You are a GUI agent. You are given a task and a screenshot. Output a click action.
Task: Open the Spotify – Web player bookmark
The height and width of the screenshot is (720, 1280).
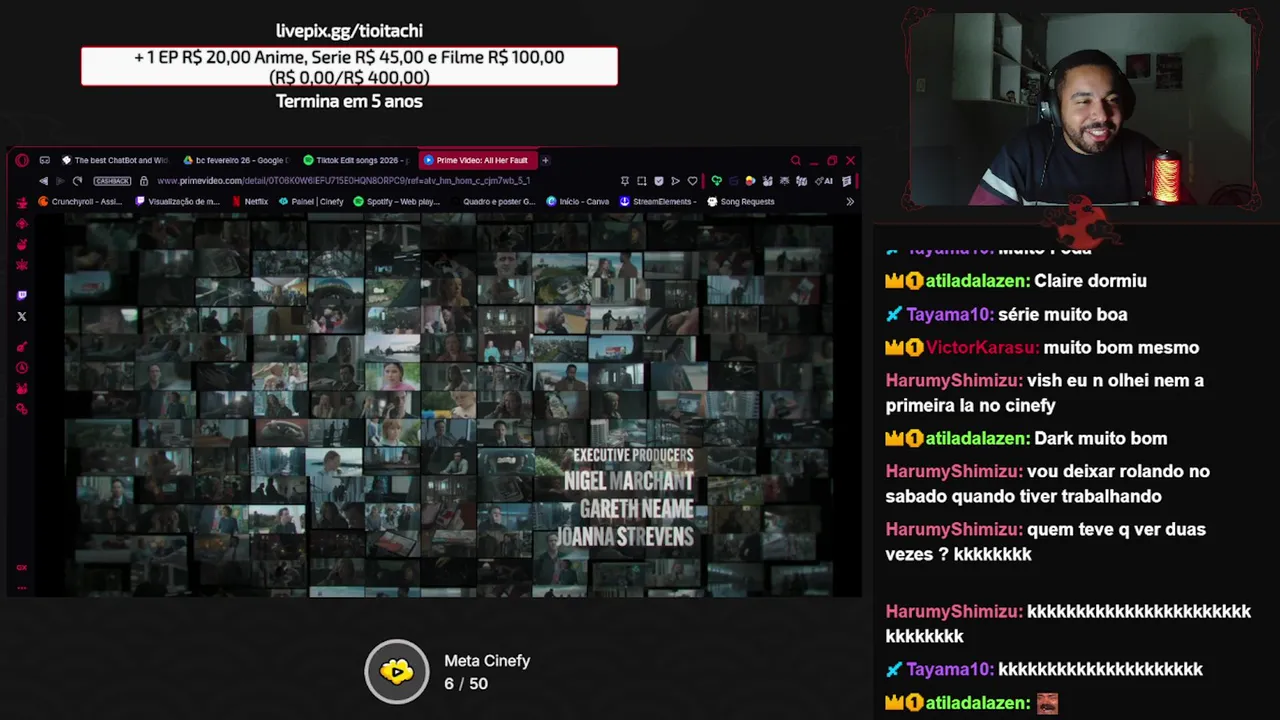[x=397, y=201]
